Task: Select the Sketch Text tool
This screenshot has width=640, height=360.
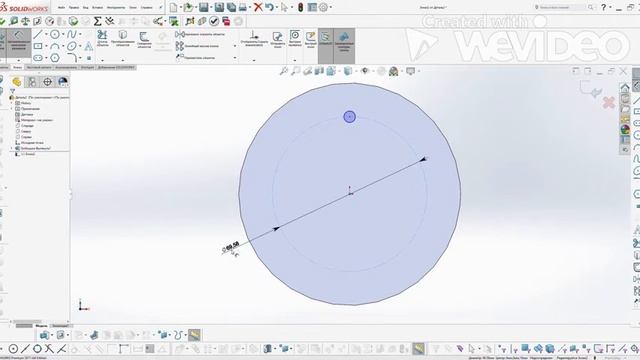Action: [x=89, y=46]
